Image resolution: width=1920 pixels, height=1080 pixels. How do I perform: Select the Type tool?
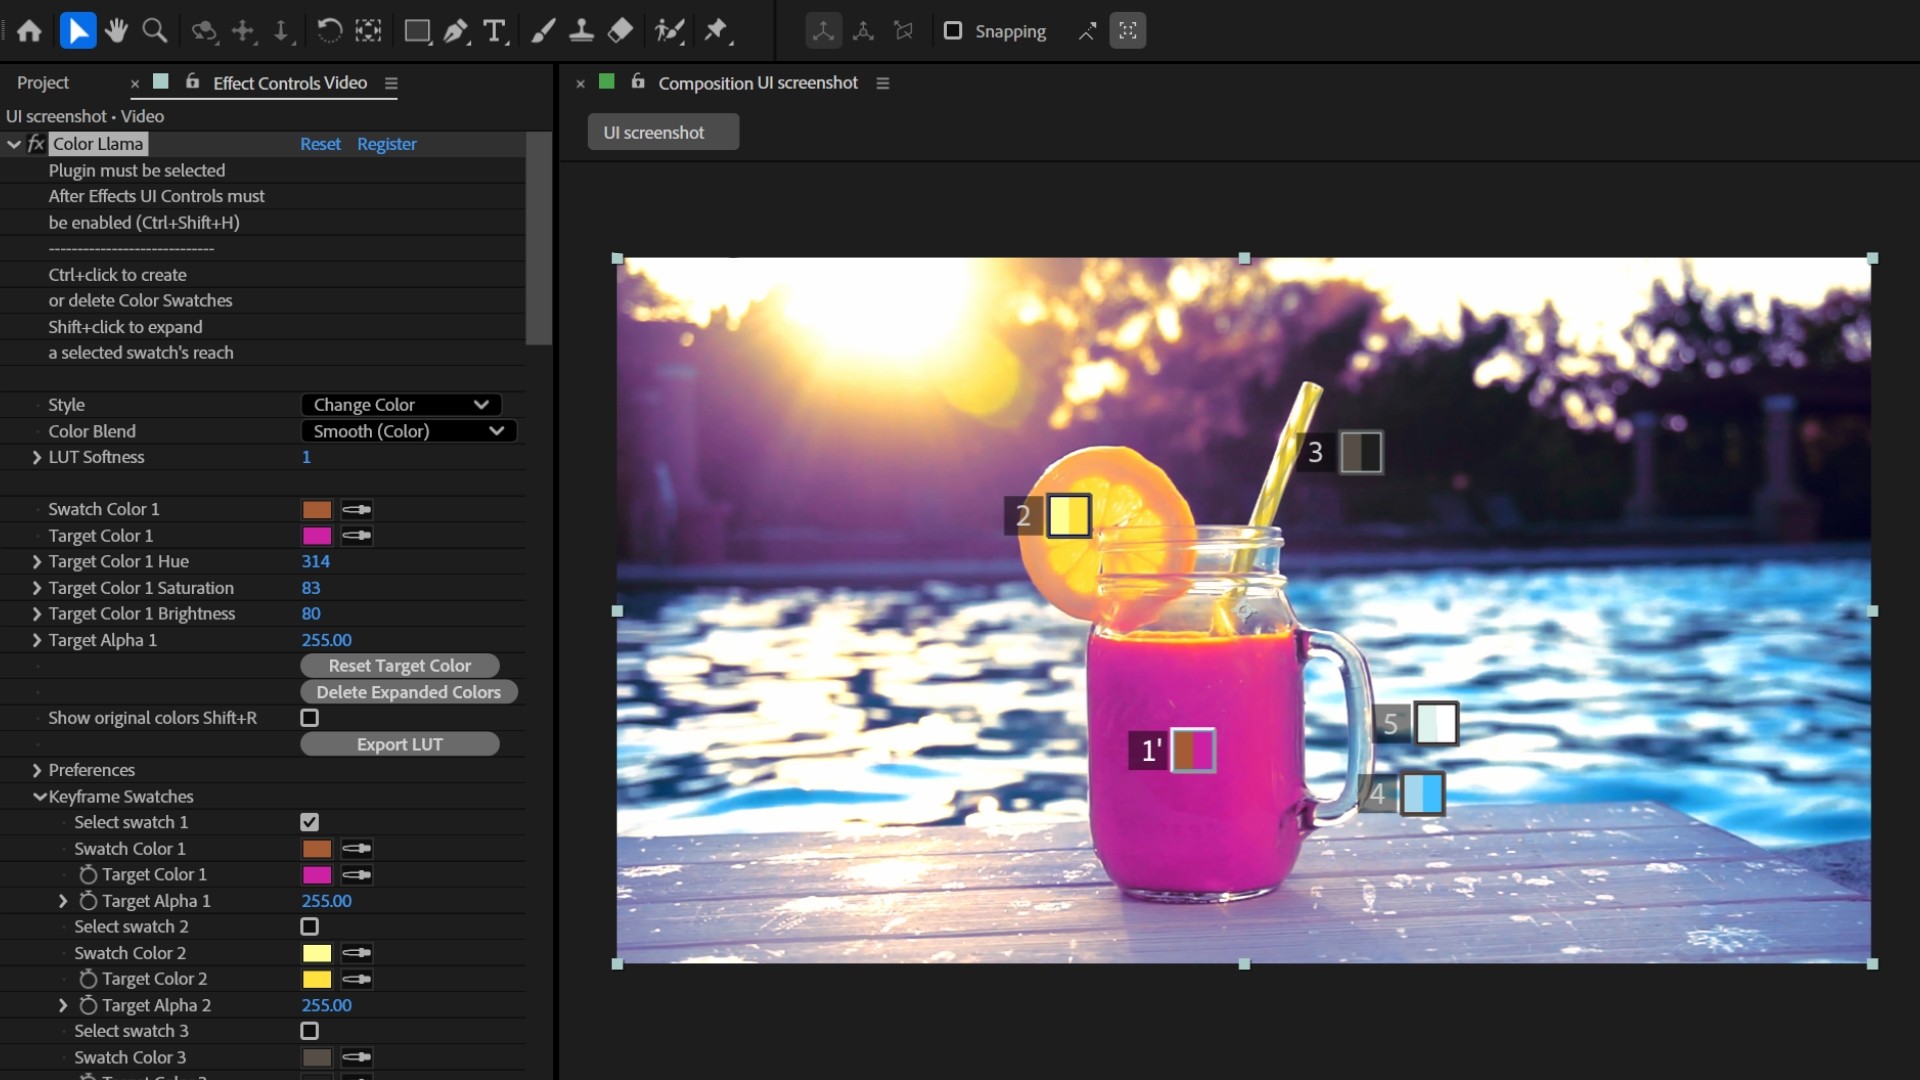click(x=494, y=31)
